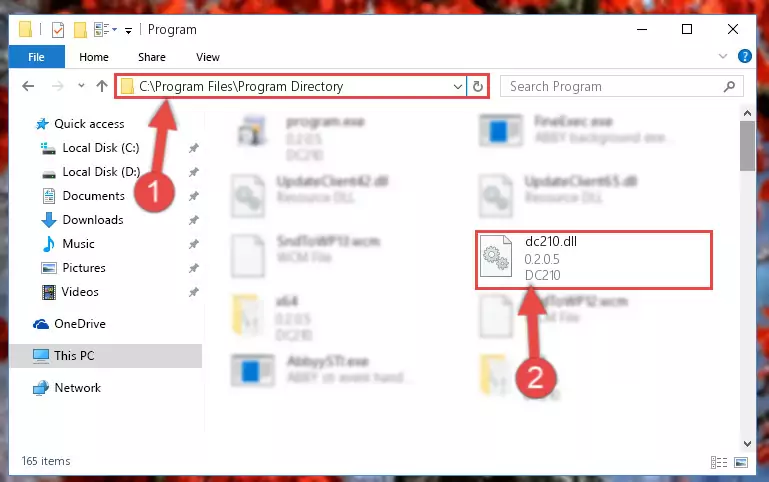Image resolution: width=769 pixels, height=482 pixels.
Task: Click the New folder quick access icon
Action: pos(80,30)
